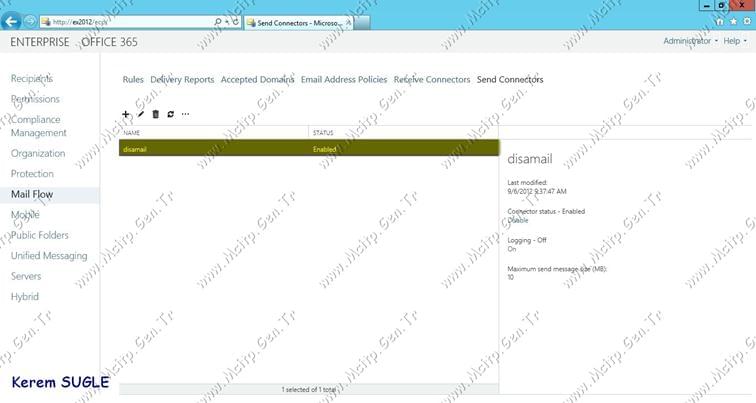756x403 pixels.
Task: Refresh the send connectors list
Action: tap(171, 114)
